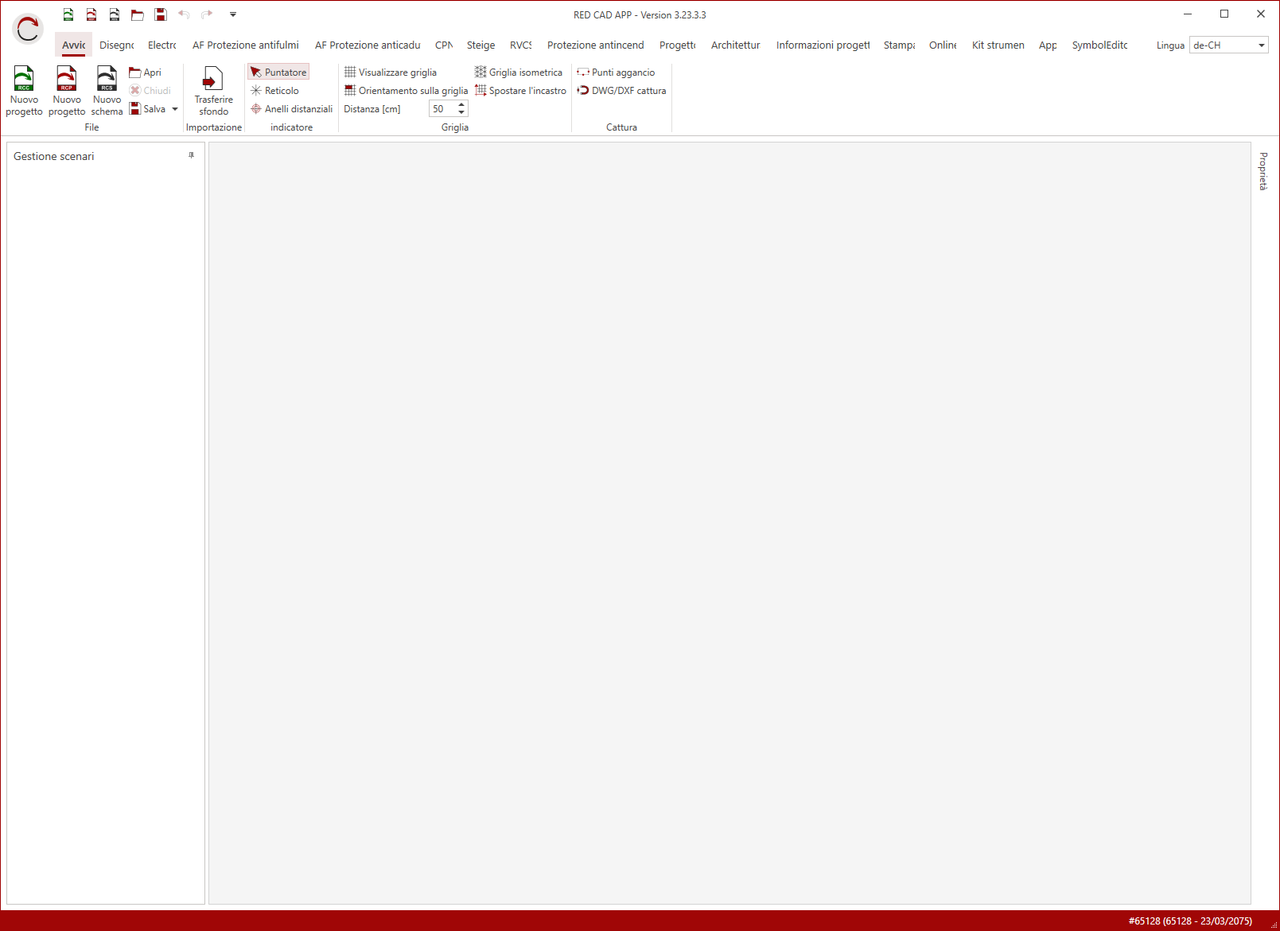Open the Protezione antincendio tab
The width and height of the screenshot is (1280, 931).
tap(595, 45)
